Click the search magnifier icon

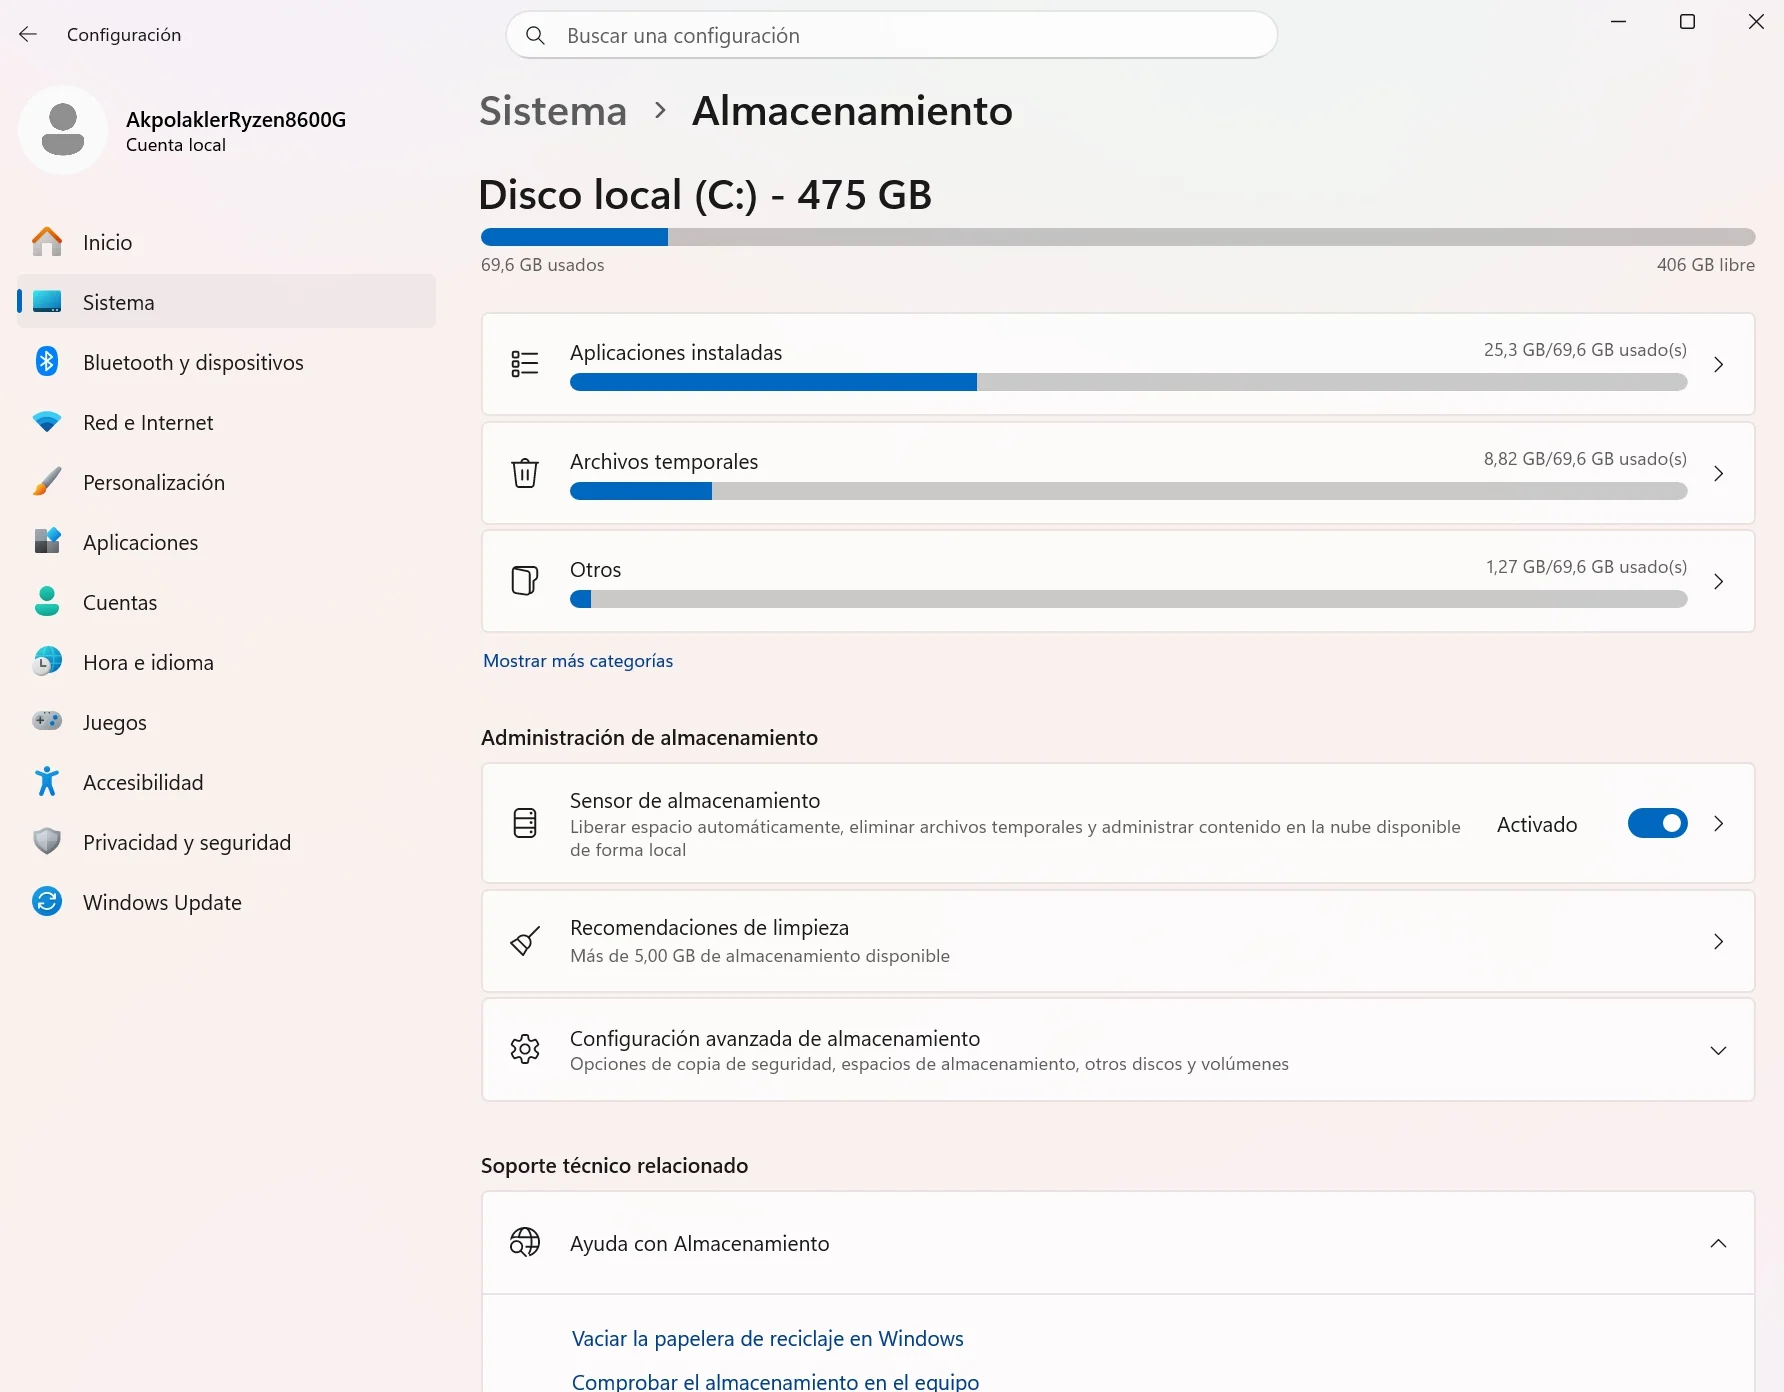pos(535,36)
